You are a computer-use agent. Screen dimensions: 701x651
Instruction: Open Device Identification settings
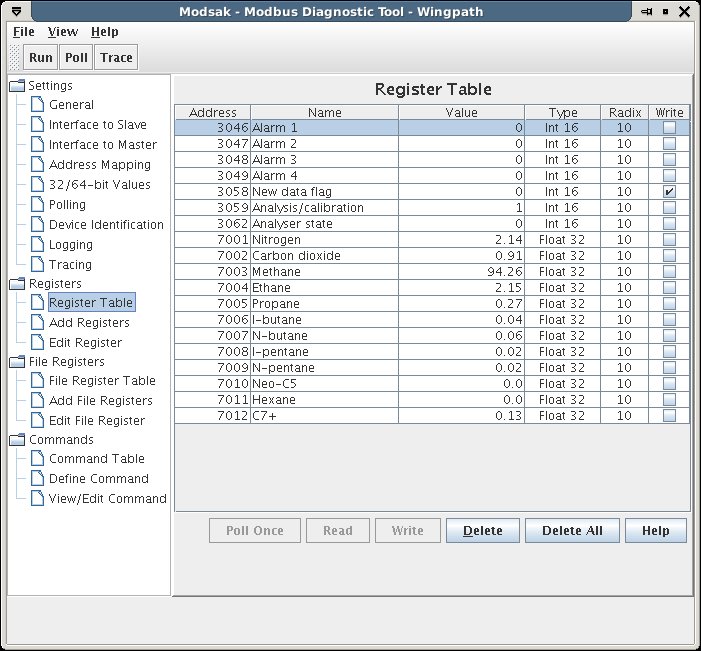pyautogui.click(x=106, y=224)
